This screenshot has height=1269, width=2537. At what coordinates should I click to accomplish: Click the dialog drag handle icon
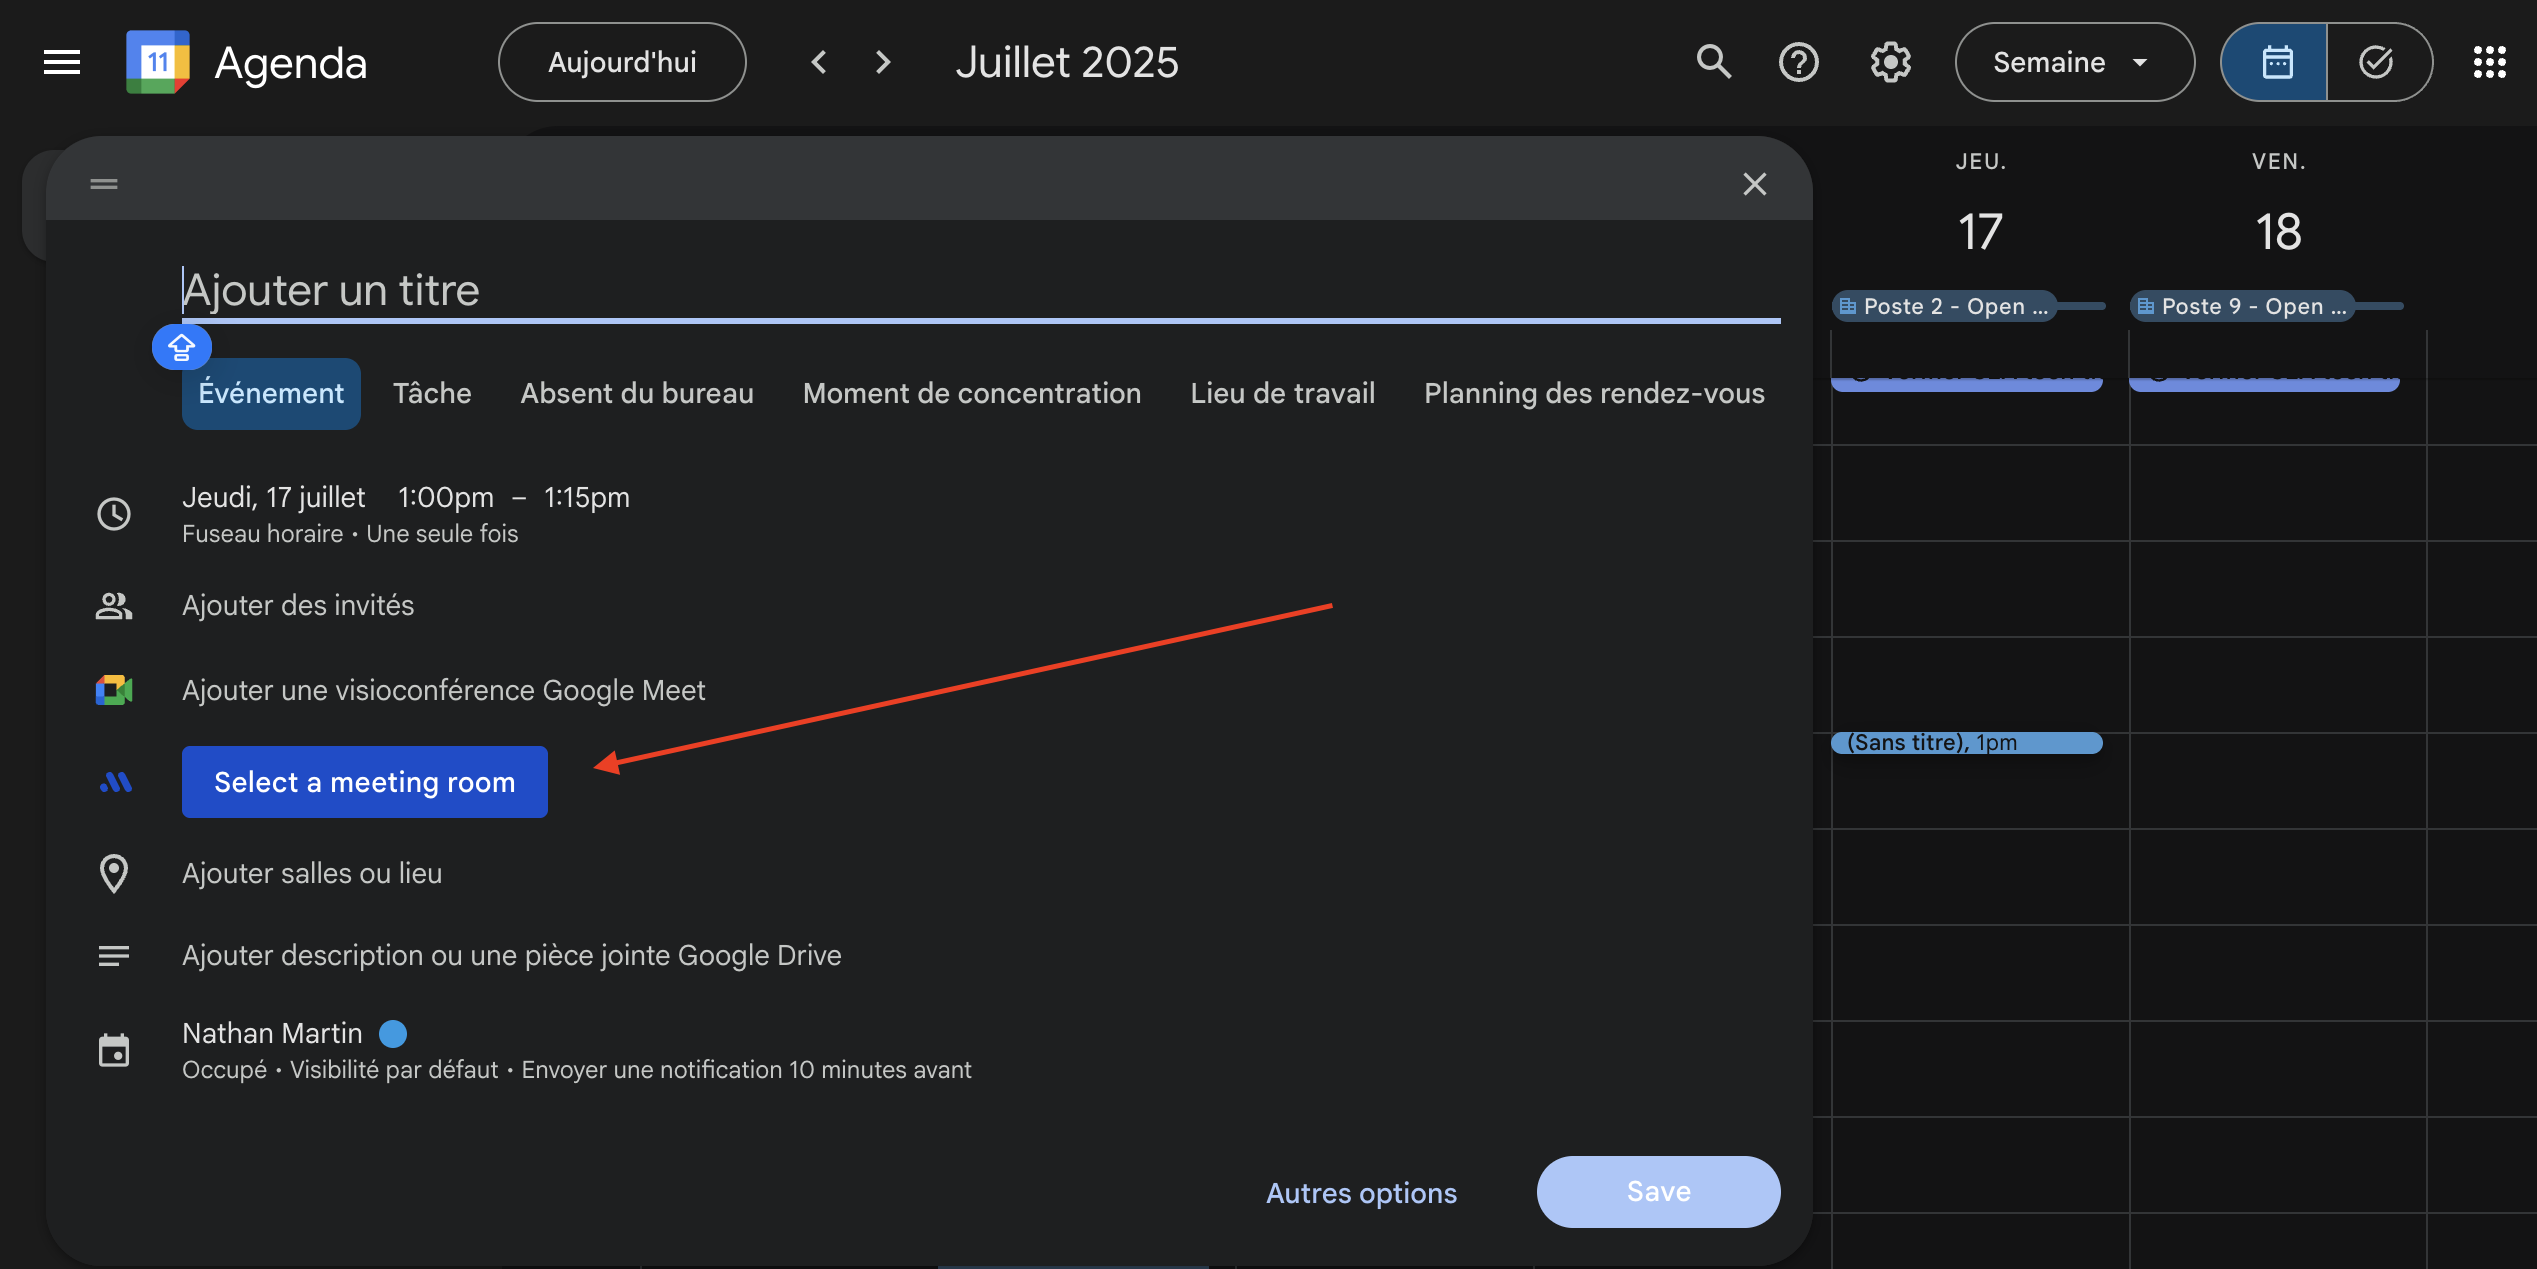[x=104, y=184]
